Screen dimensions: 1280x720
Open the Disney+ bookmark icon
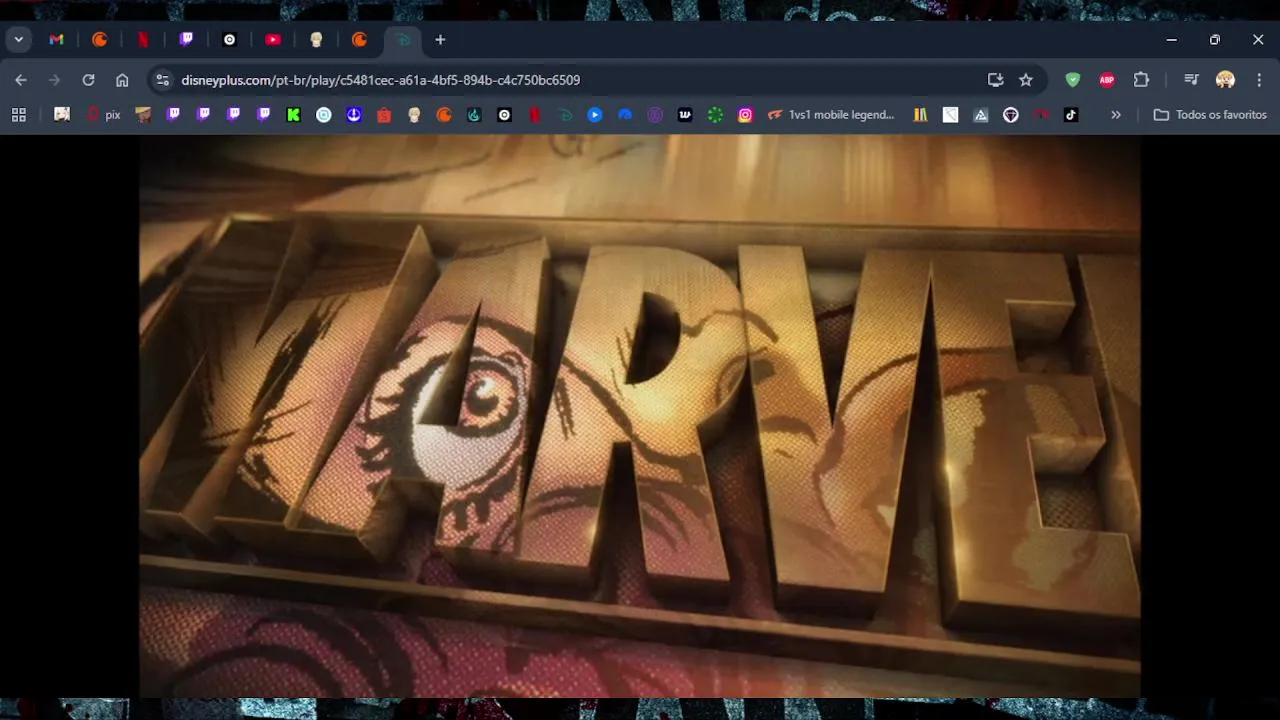(x=565, y=115)
